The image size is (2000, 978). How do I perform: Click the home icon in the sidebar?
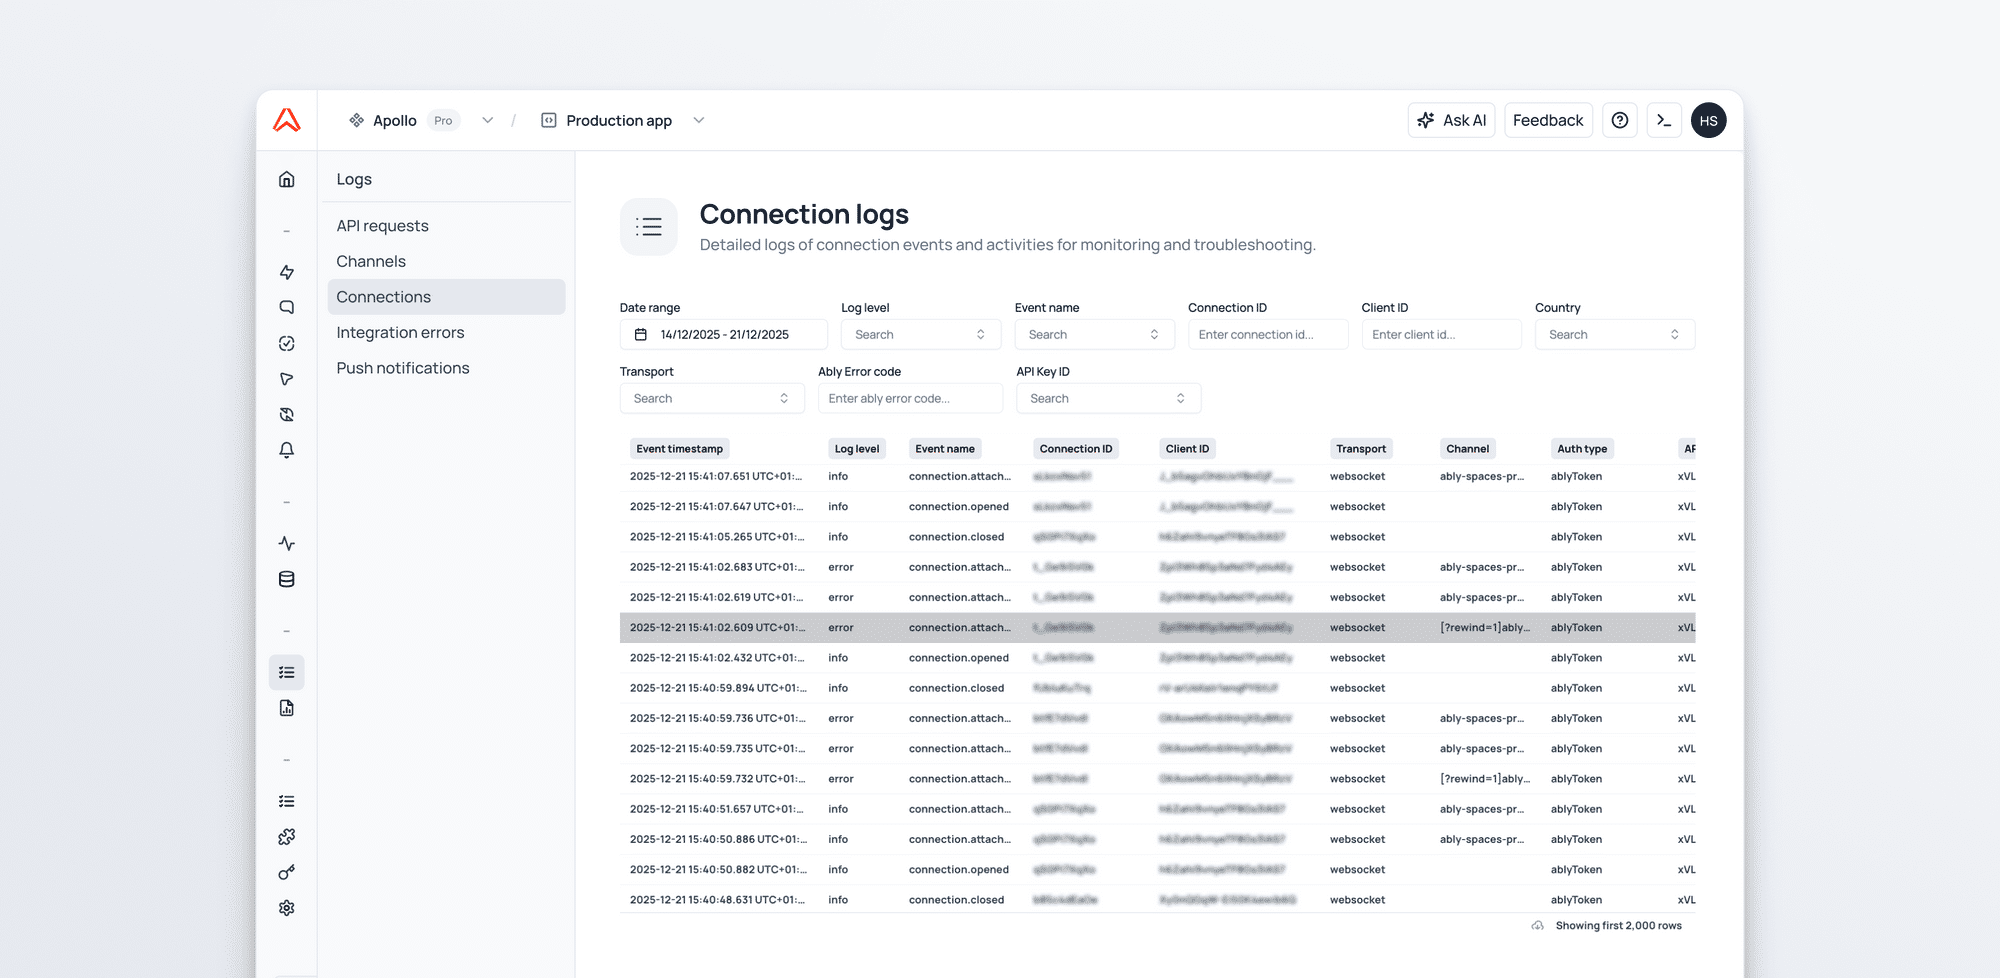point(287,179)
